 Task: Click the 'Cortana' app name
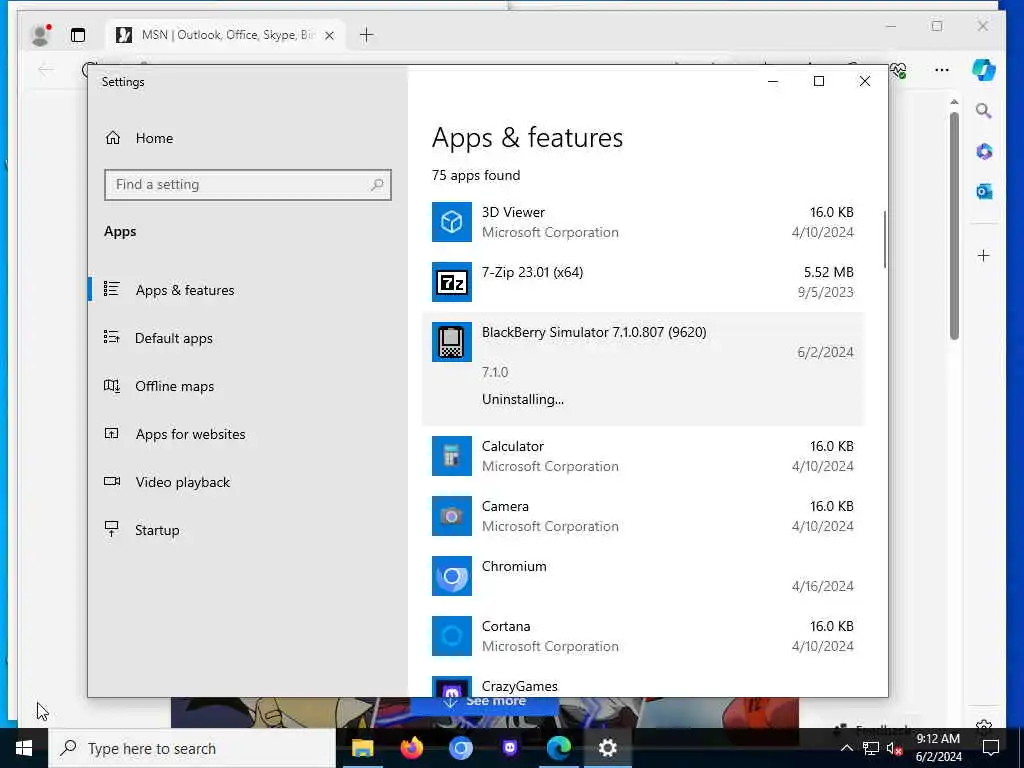click(506, 626)
